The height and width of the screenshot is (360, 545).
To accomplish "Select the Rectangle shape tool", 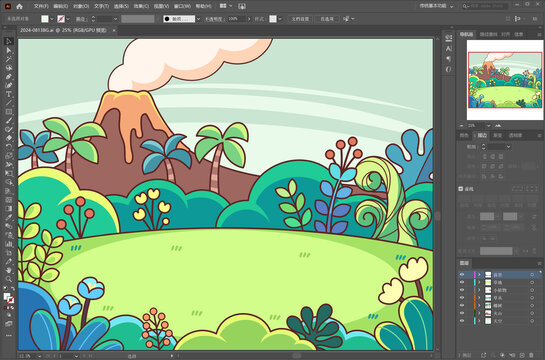I will coord(9,112).
